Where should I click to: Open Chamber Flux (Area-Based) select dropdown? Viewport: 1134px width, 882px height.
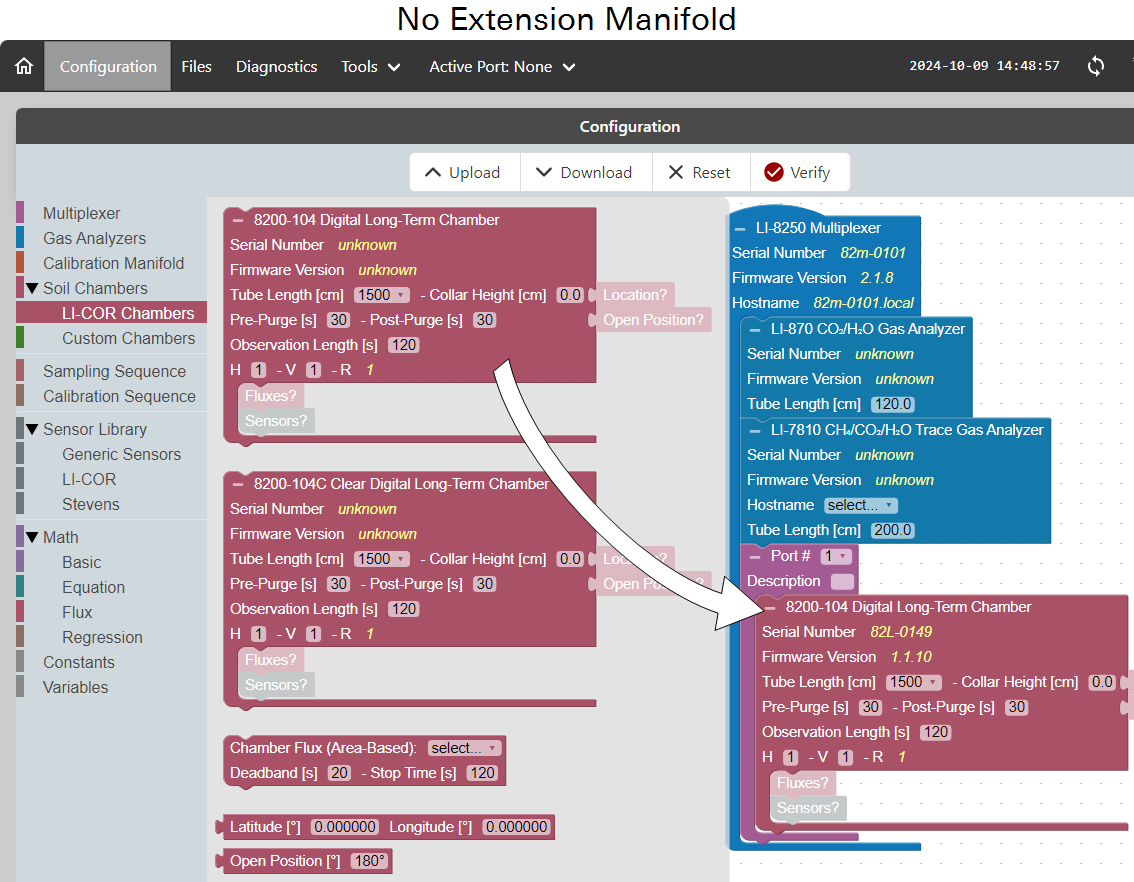click(x=464, y=748)
